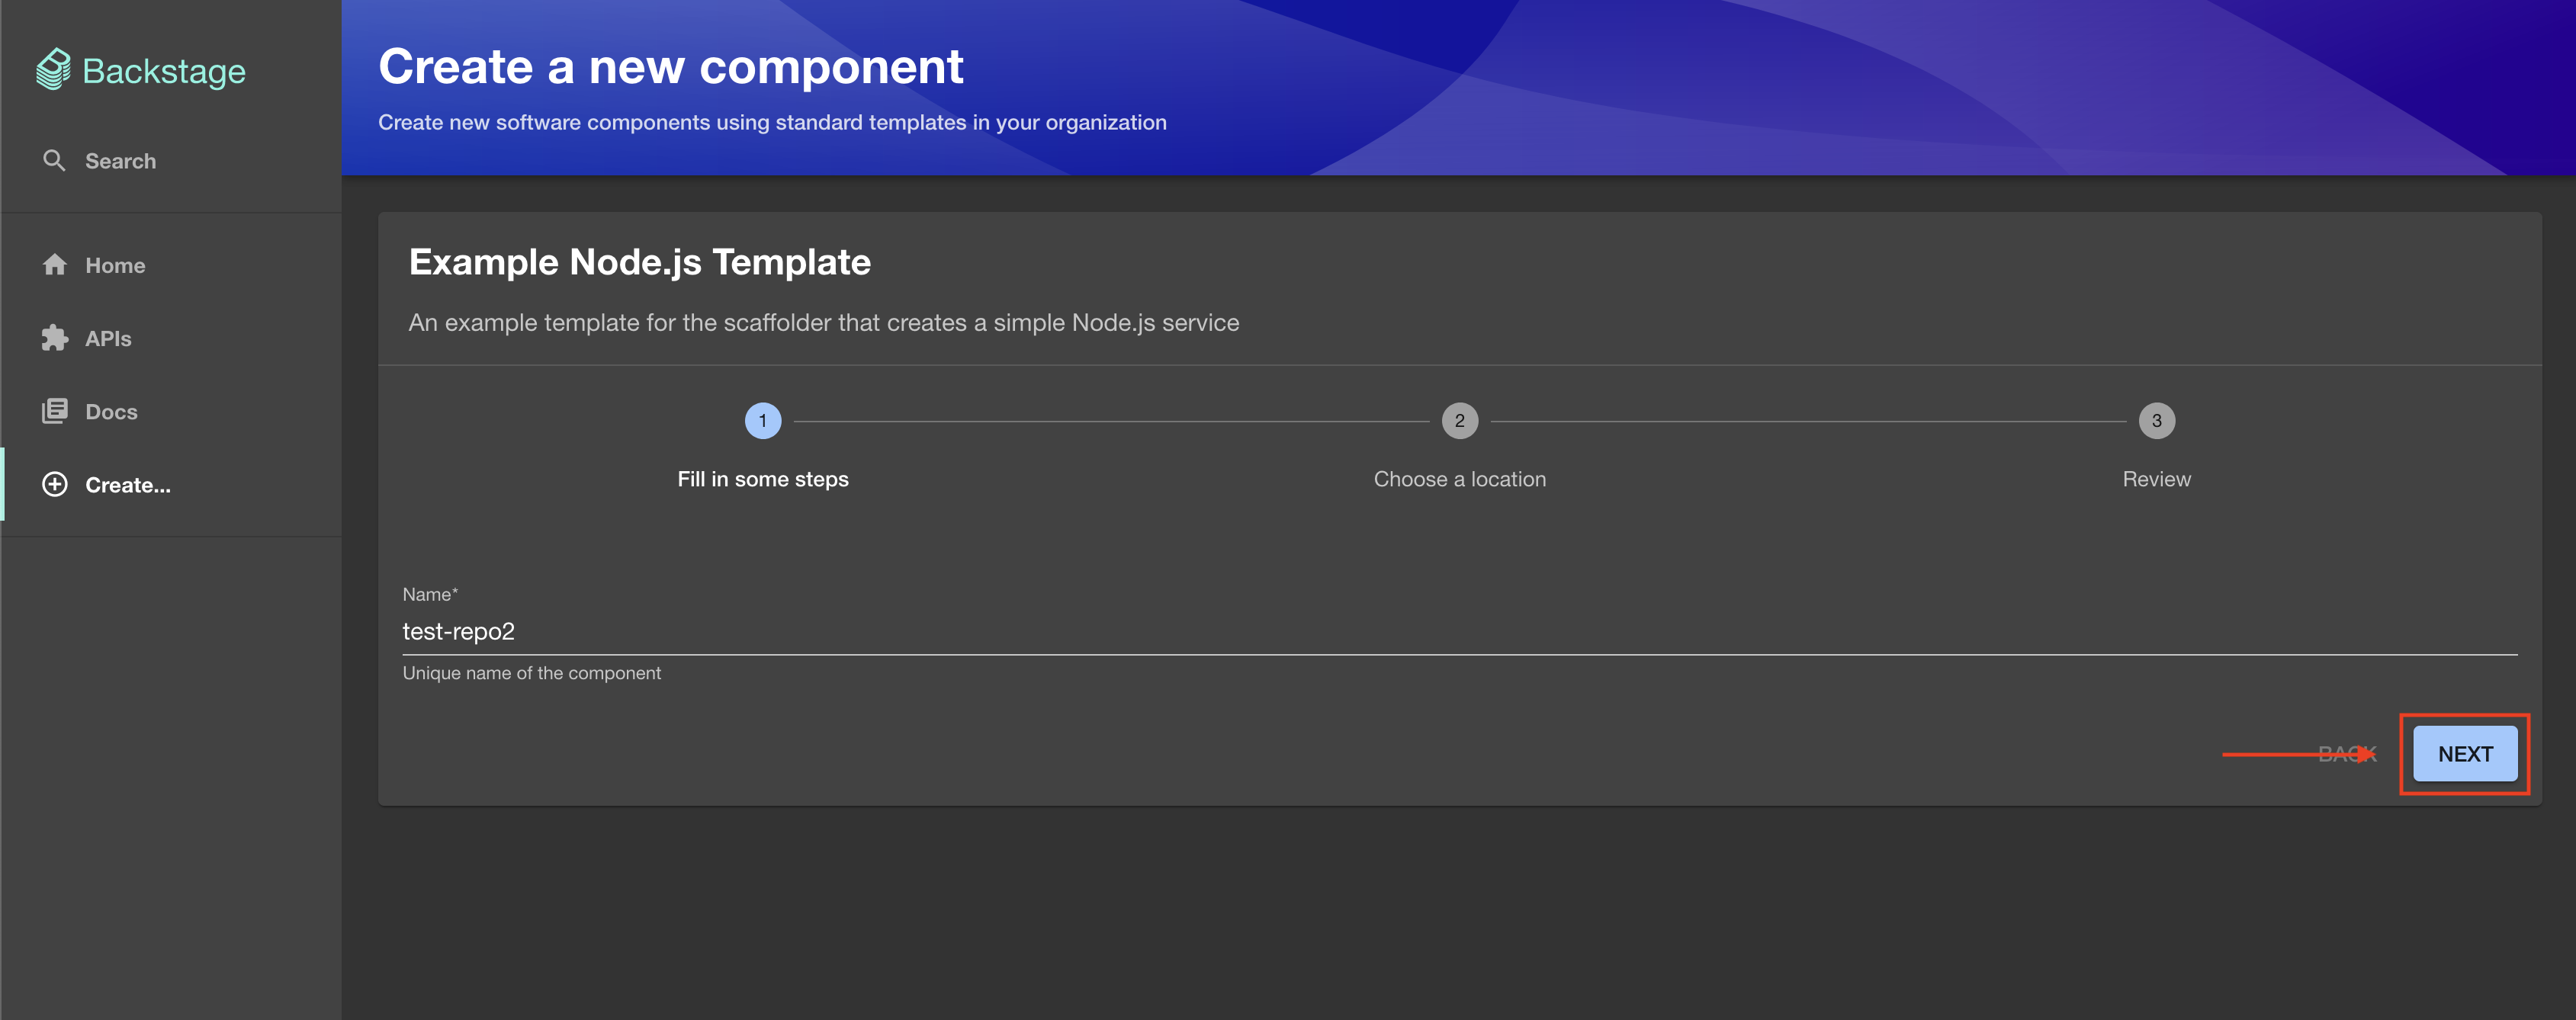Click the "Fill in some steps" label
The width and height of the screenshot is (2576, 1020).
click(x=762, y=479)
